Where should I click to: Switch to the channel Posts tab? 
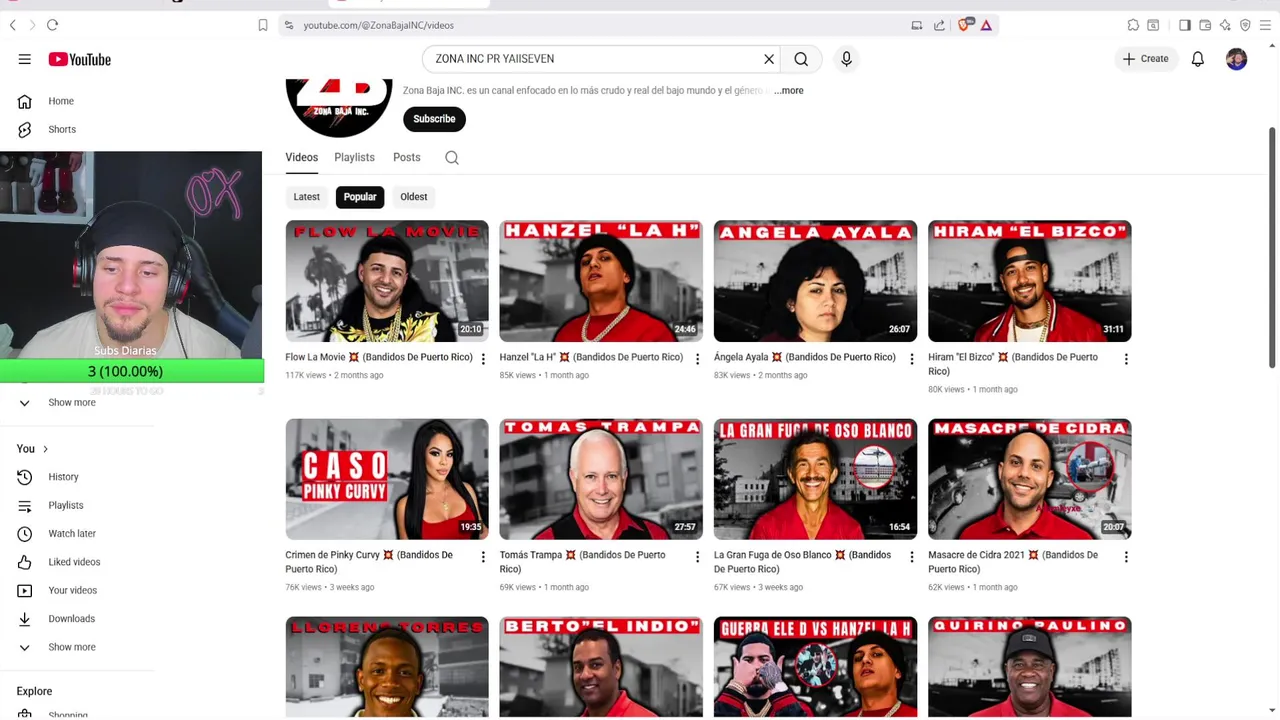tap(406, 157)
